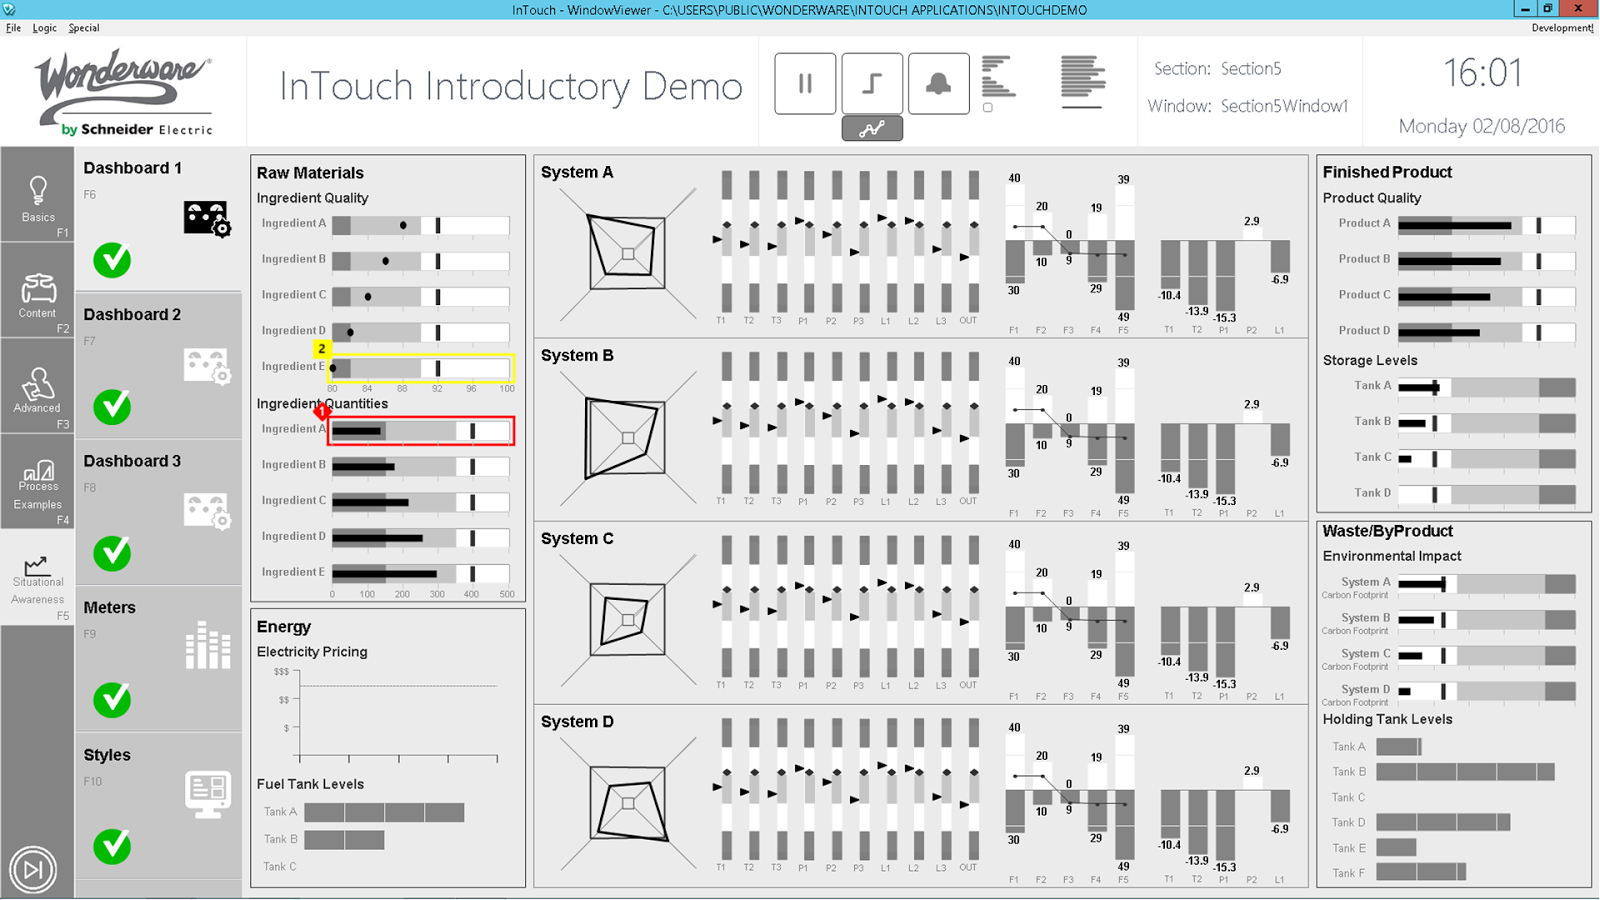Open the Special menu
The image size is (1600, 900).
(x=84, y=28)
